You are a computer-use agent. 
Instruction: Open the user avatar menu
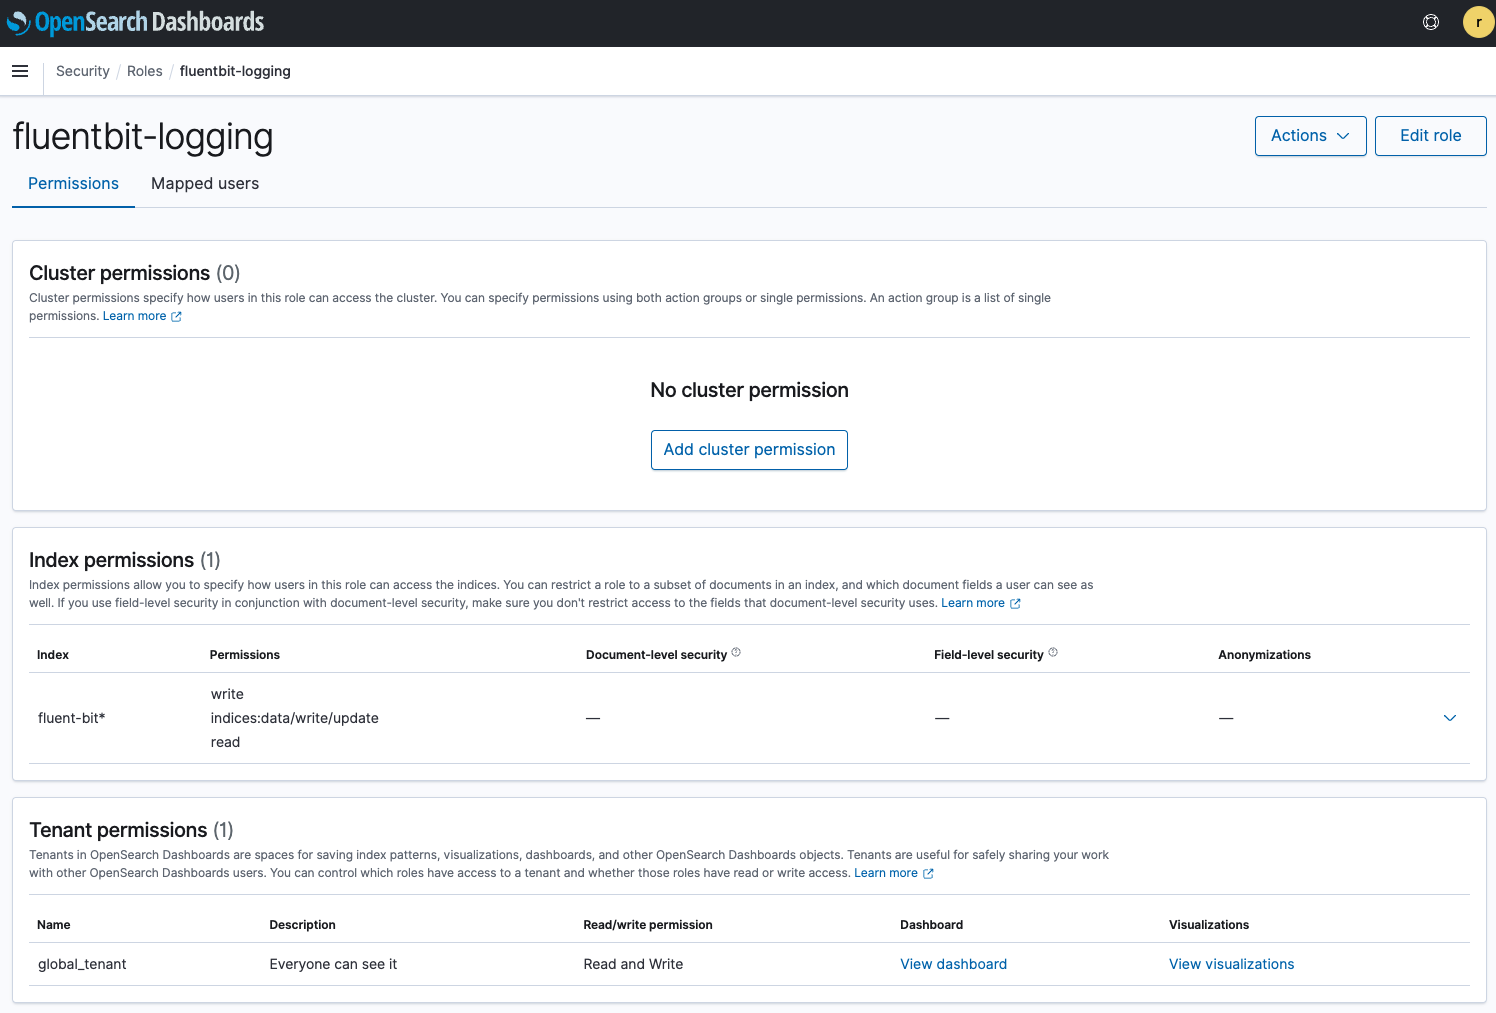pyautogui.click(x=1478, y=22)
